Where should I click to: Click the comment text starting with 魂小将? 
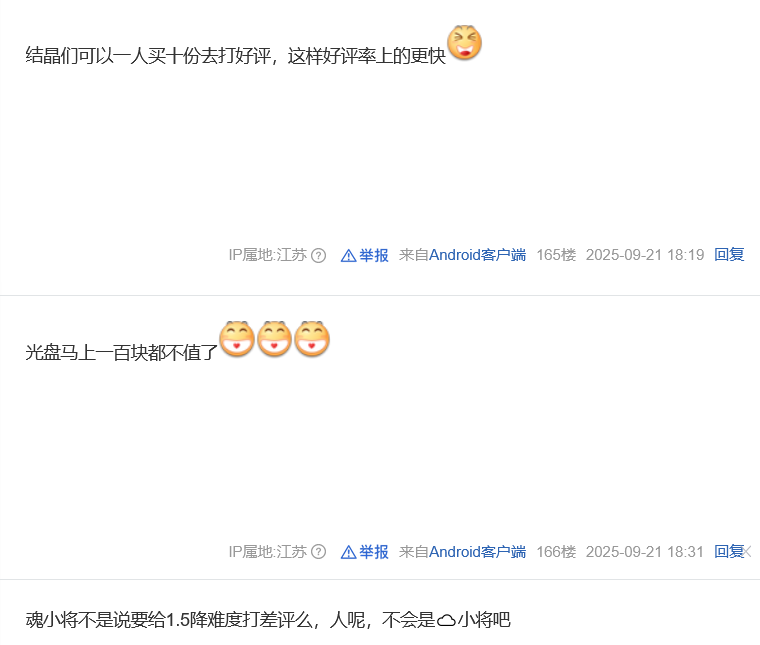pyautogui.click(x=268, y=620)
